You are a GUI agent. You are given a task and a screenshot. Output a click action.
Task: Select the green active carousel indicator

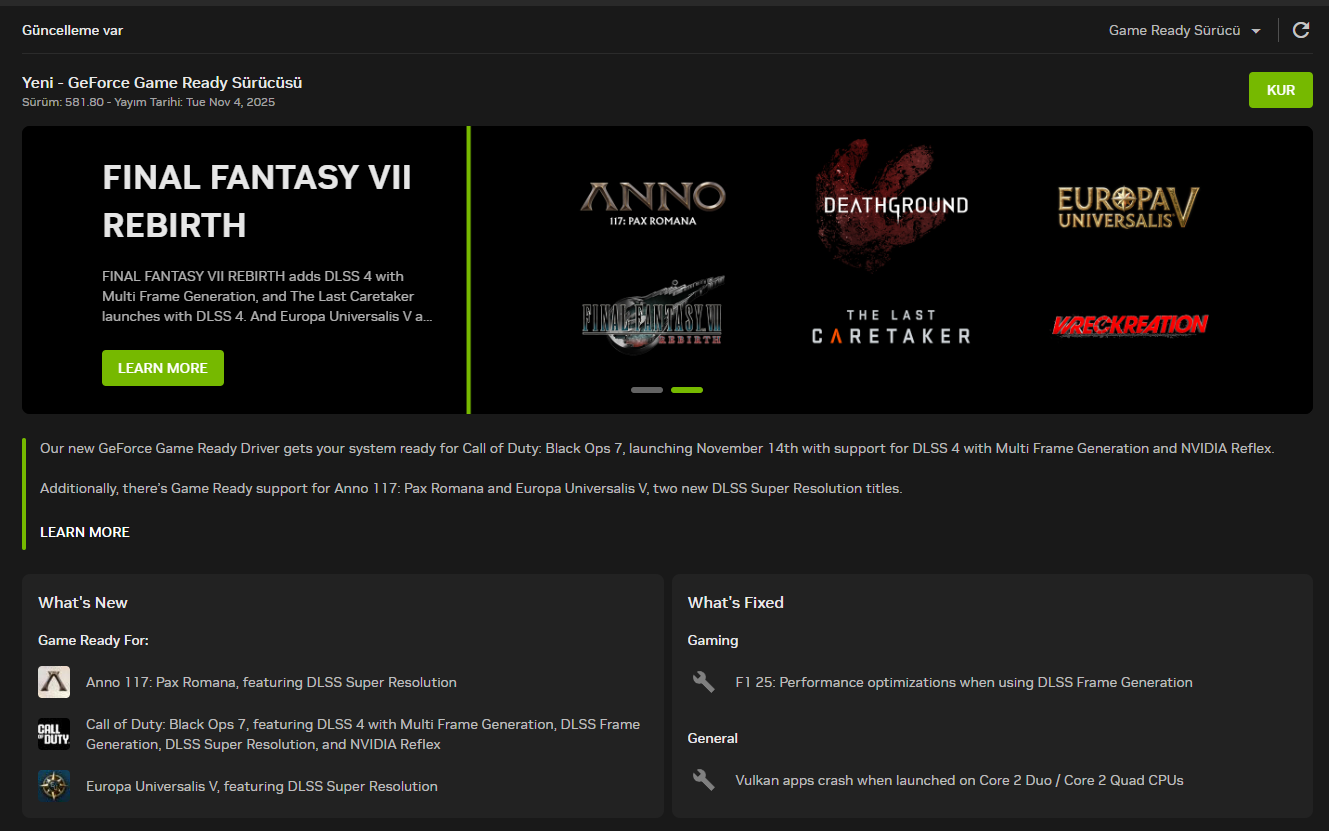tap(687, 390)
